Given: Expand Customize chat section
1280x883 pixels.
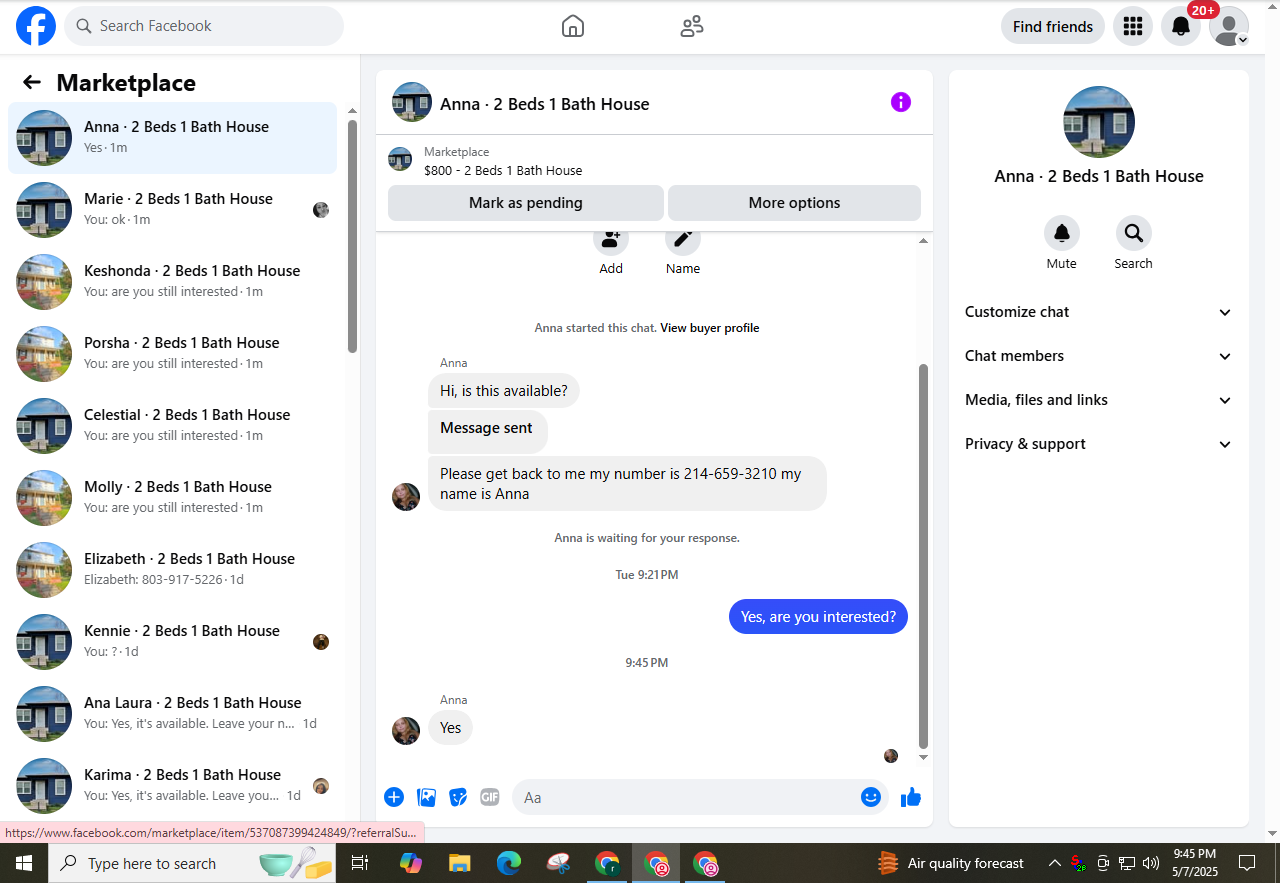Looking at the screenshot, I should point(1098,312).
